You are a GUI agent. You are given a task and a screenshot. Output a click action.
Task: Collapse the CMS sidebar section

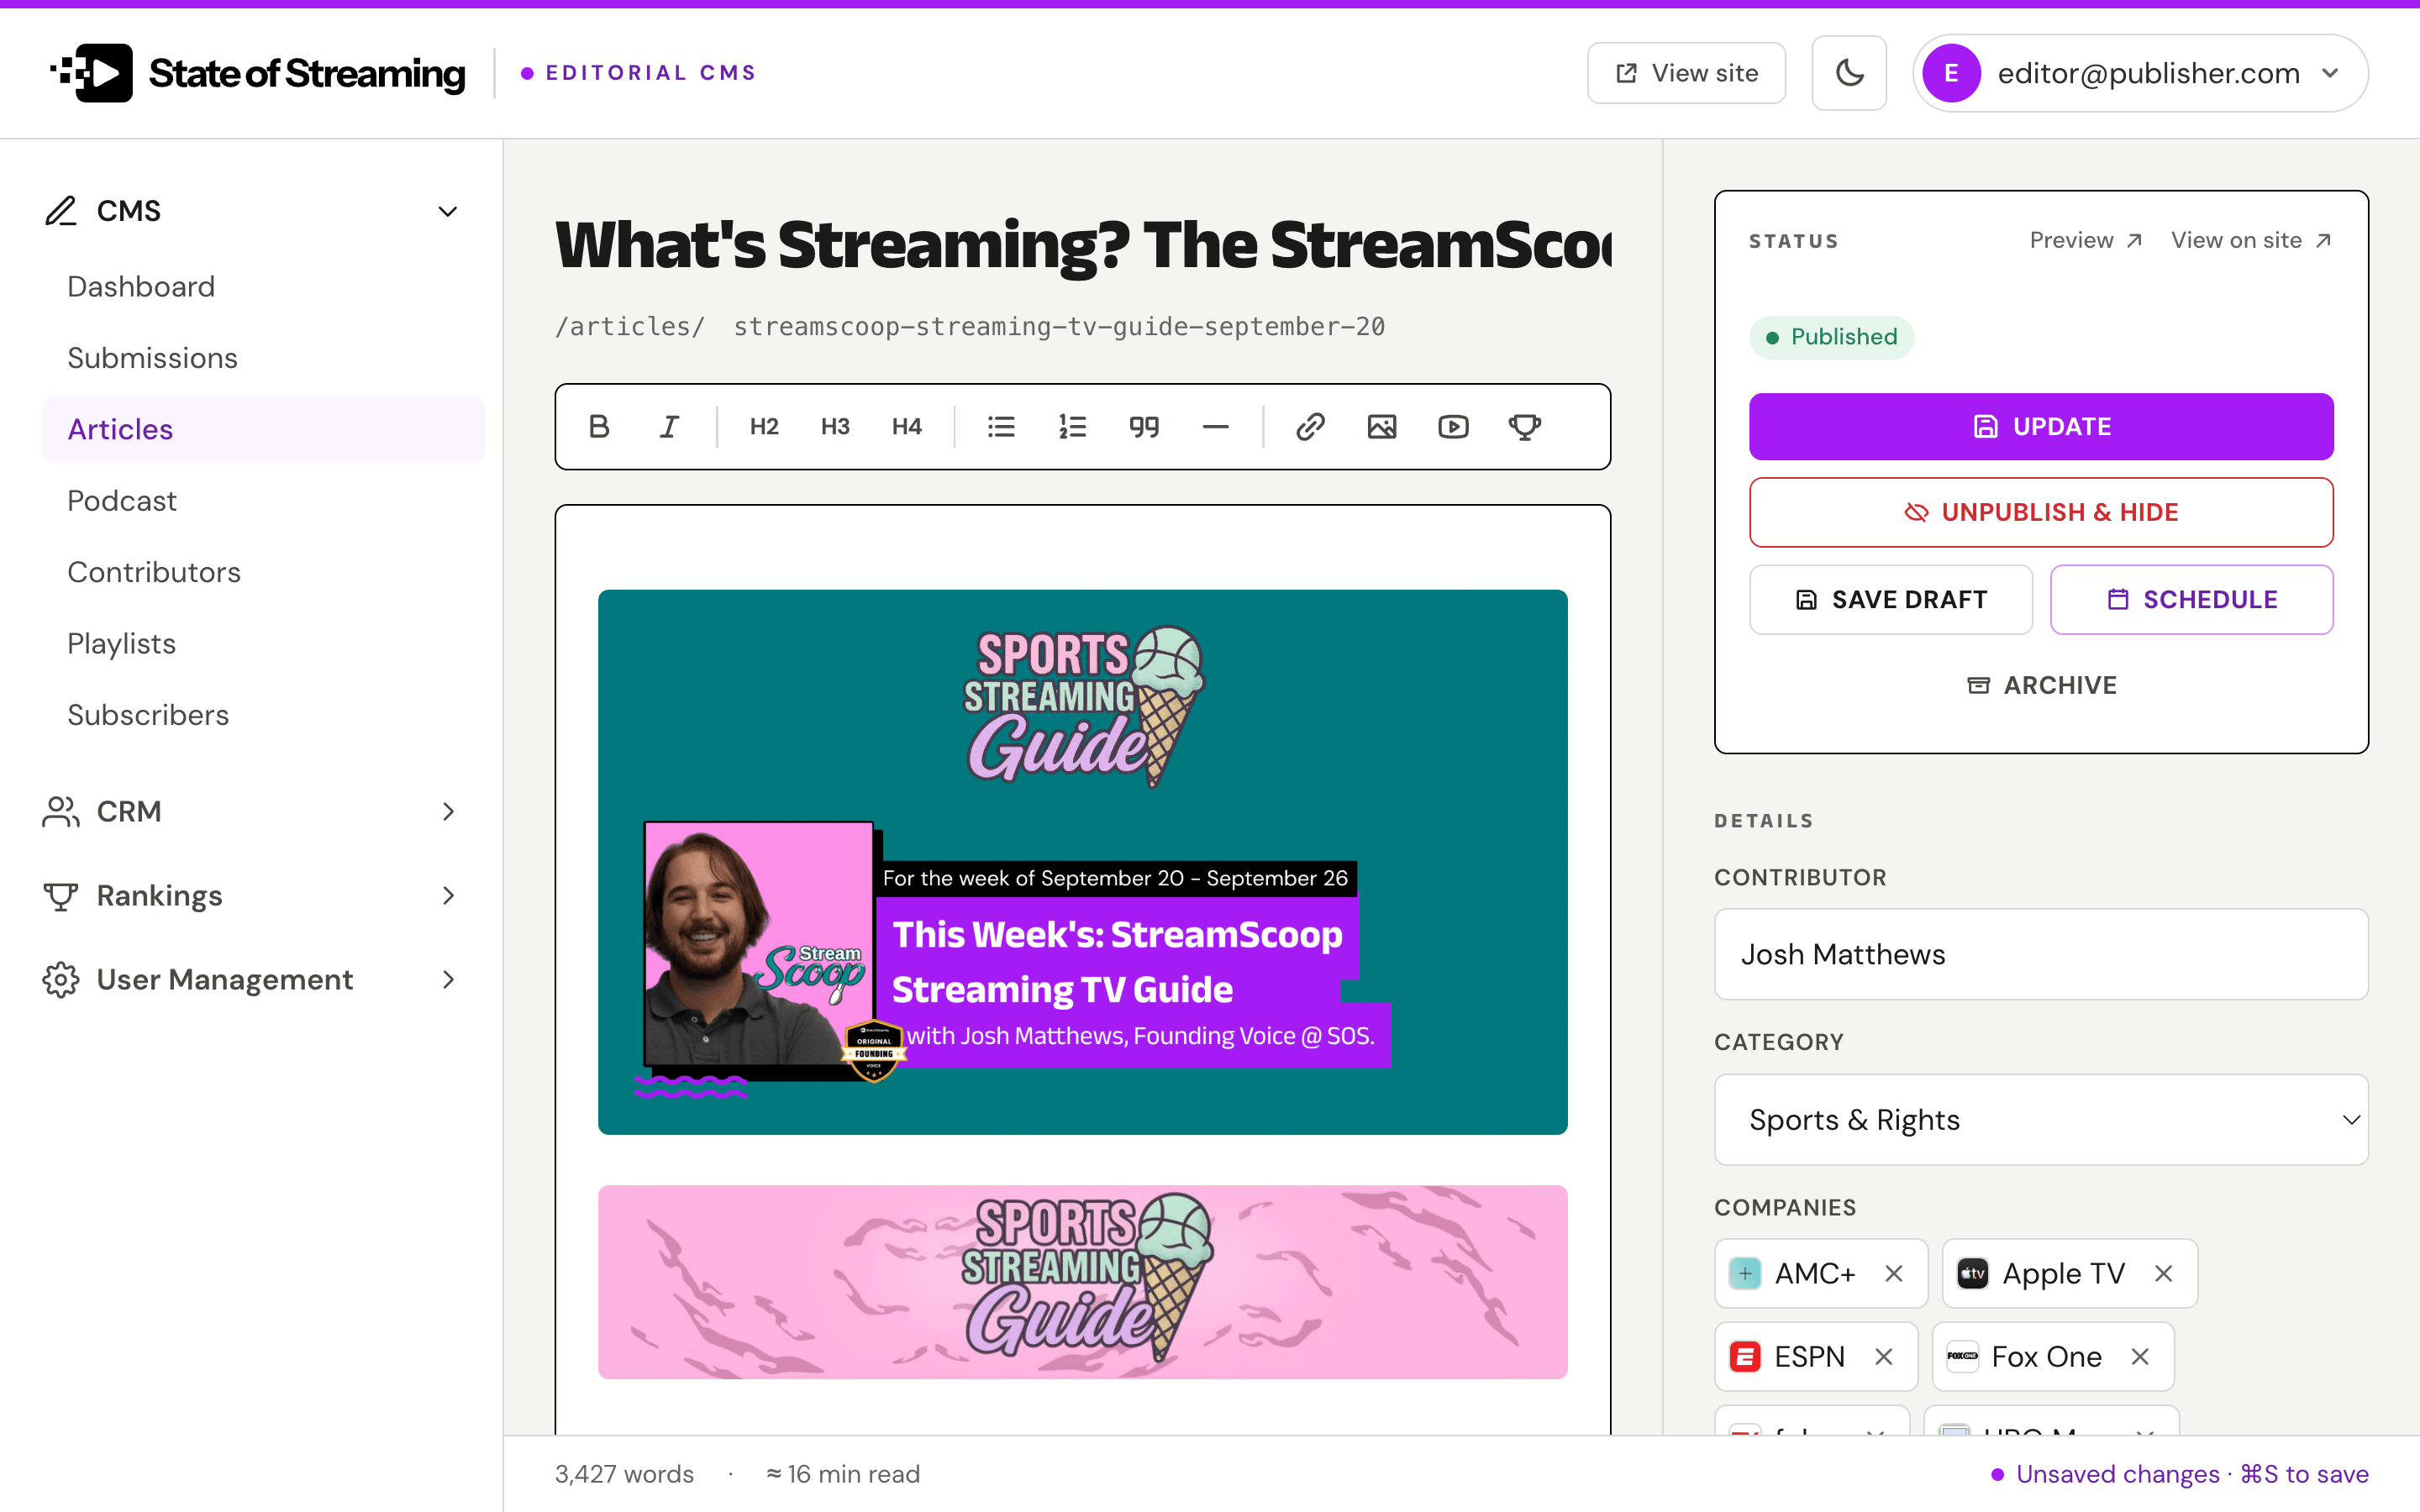(252, 211)
